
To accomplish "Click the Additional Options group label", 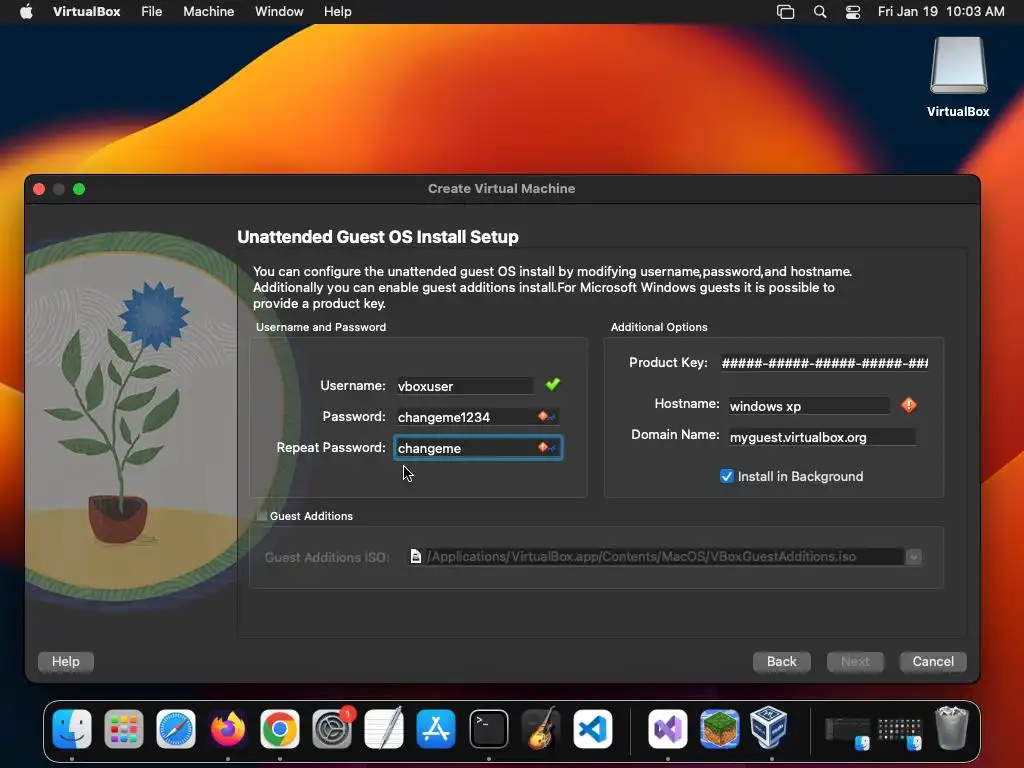I will point(659,327).
